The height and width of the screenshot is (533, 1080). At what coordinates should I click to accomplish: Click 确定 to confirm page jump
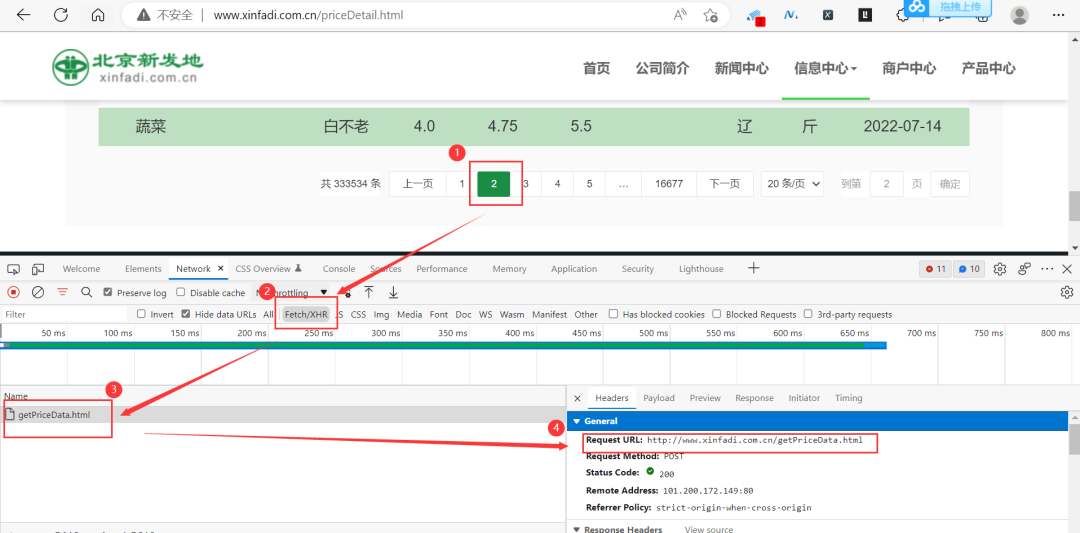[950, 184]
